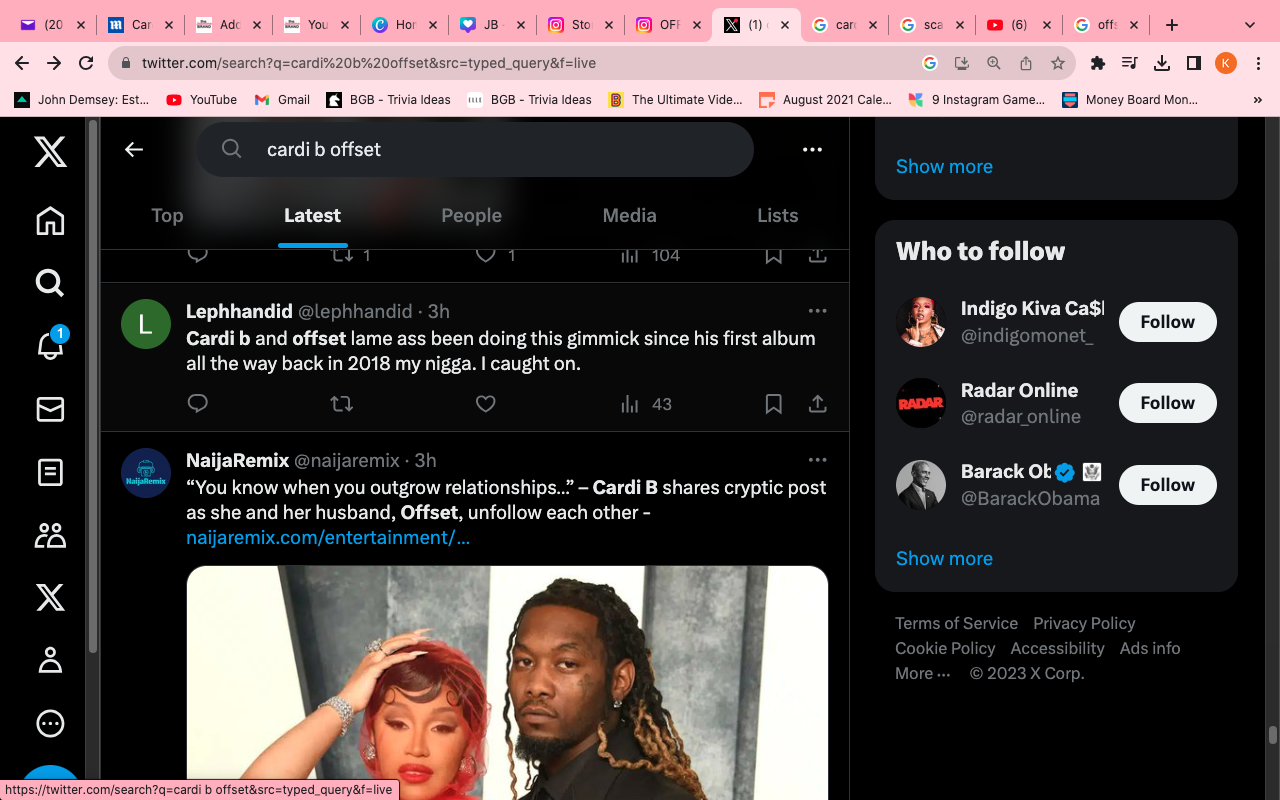Follow Radar Online account
This screenshot has height=800, width=1280.
(x=1168, y=403)
